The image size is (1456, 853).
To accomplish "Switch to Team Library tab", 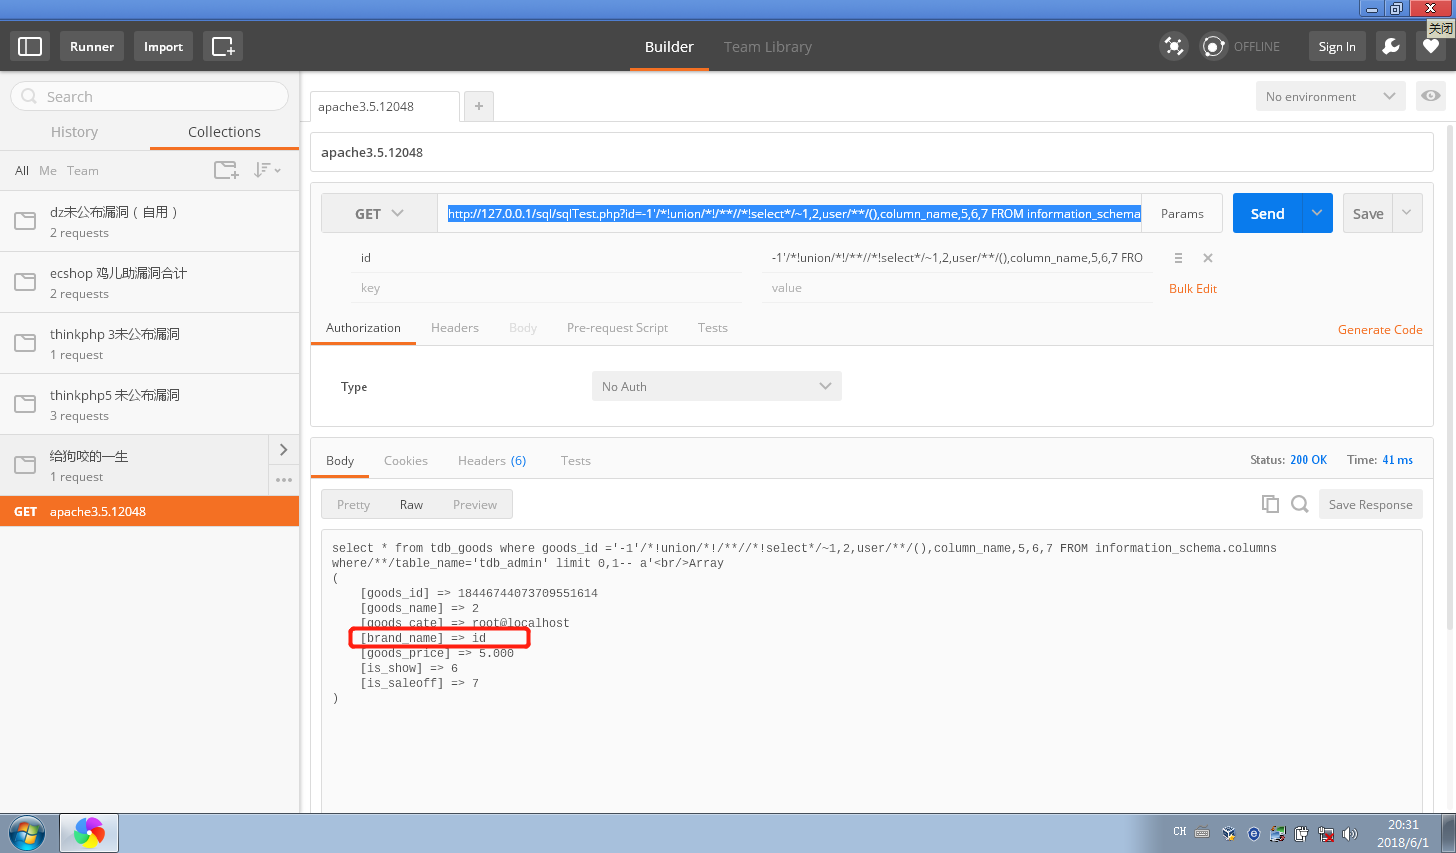I will pyautogui.click(x=768, y=47).
